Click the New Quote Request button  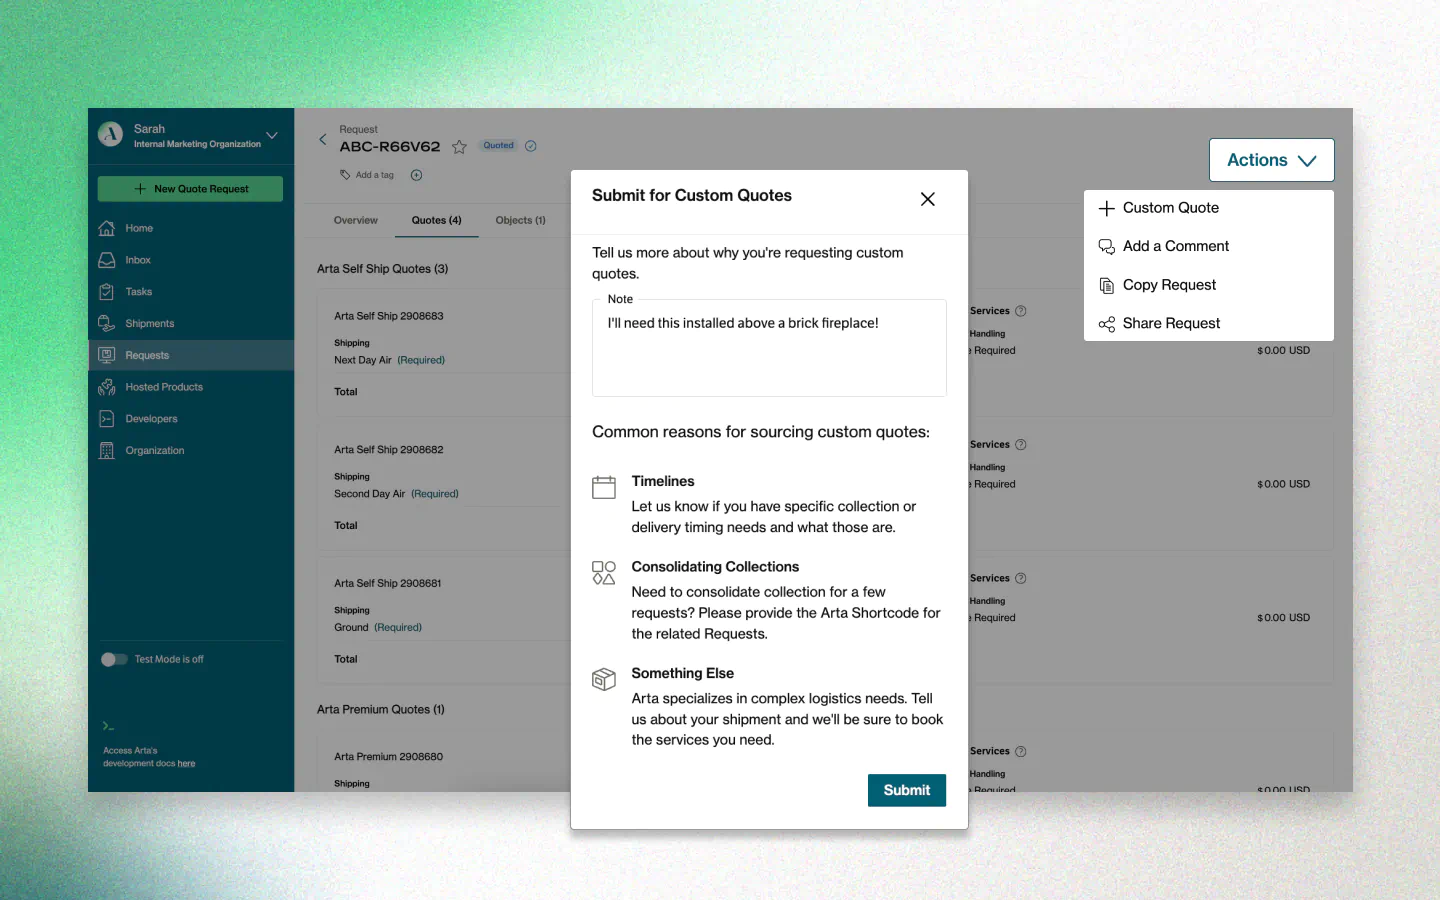pyautogui.click(x=190, y=189)
